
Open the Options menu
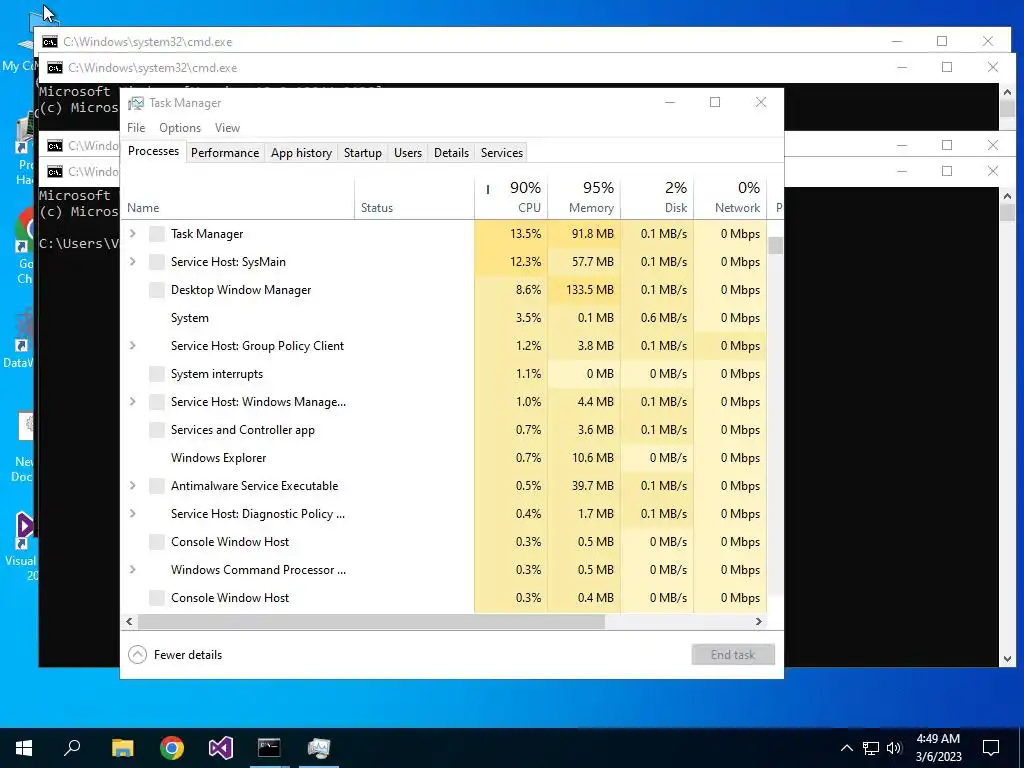coord(180,128)
